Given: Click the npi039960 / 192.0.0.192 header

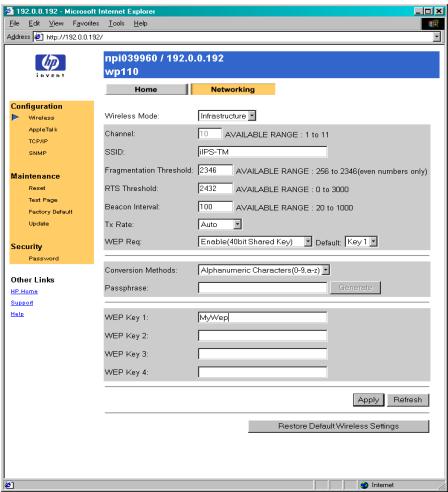Looking at the screenshot, I should [164, 58].
